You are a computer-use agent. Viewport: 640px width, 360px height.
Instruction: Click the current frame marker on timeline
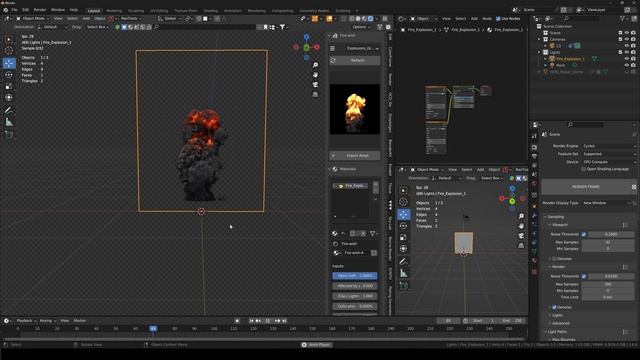pyautogui.click(x=153, y=328)
